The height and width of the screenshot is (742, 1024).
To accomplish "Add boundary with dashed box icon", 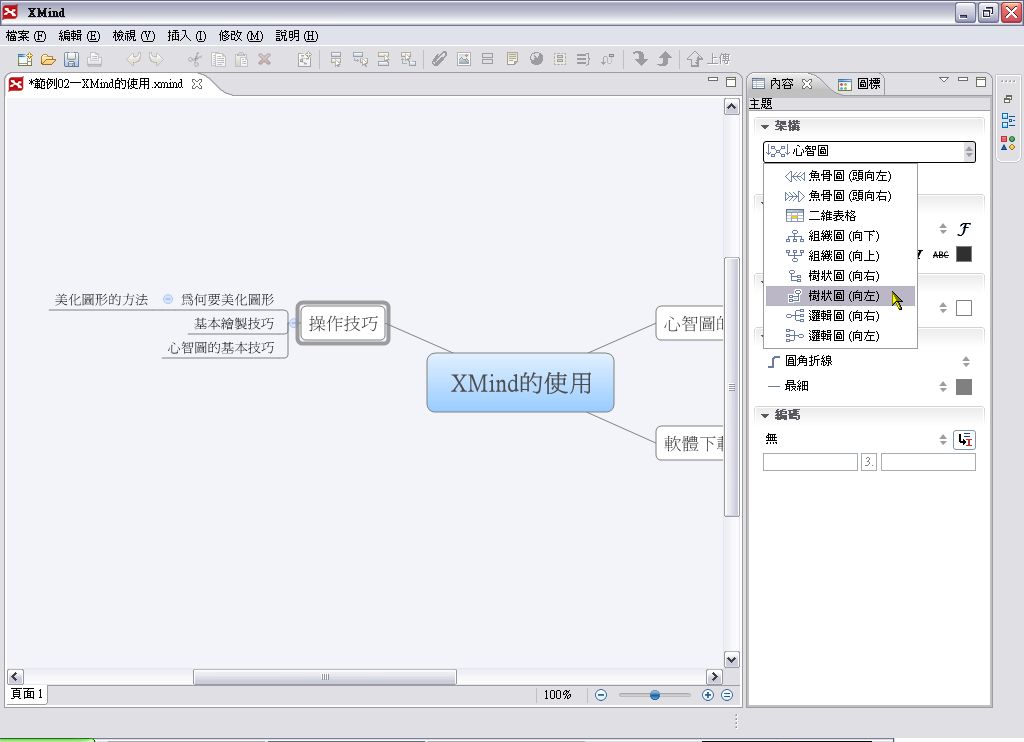I will [560, 59].
